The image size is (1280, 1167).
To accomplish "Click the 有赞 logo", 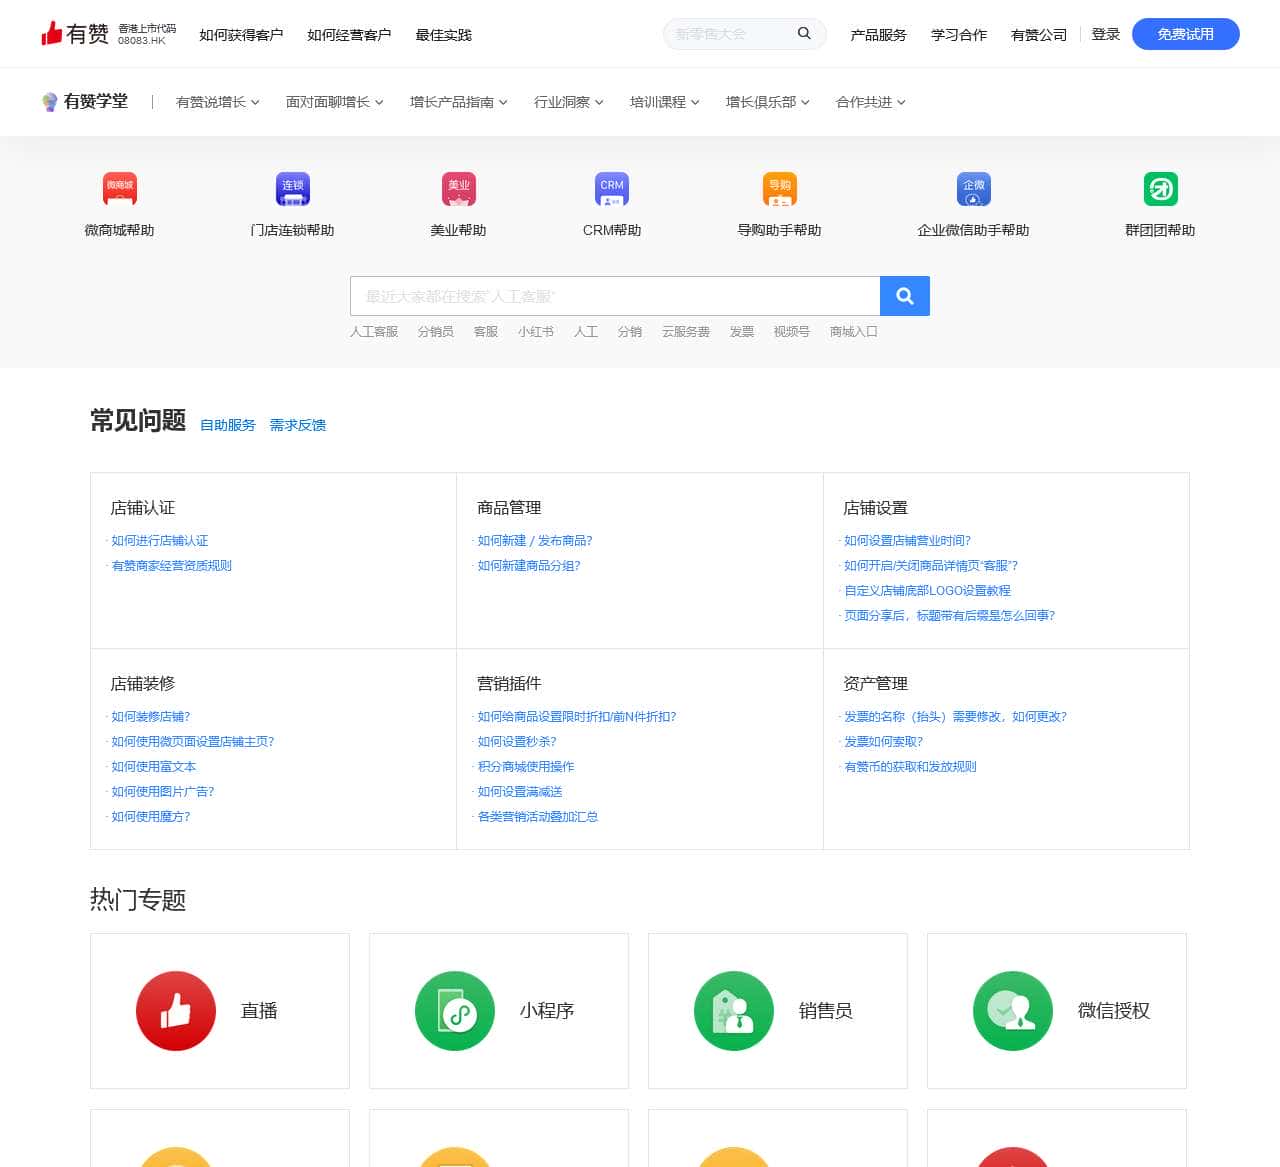I will (x=75, y=34).
